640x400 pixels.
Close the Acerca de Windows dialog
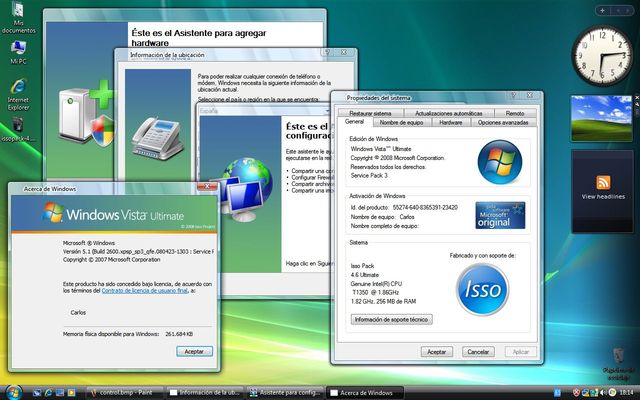pyautogui.click(x=207, y=186)
